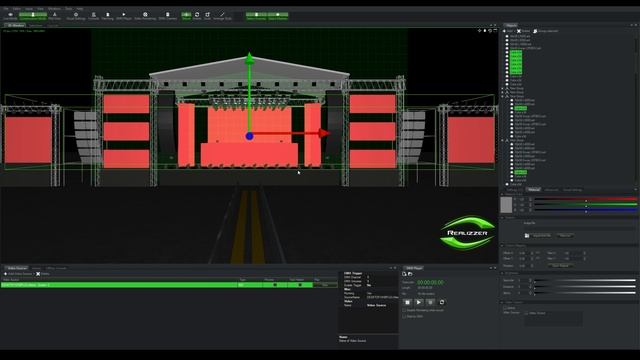
Task: Collapse the RGB diffuse color section
Action: coord(502,195)
